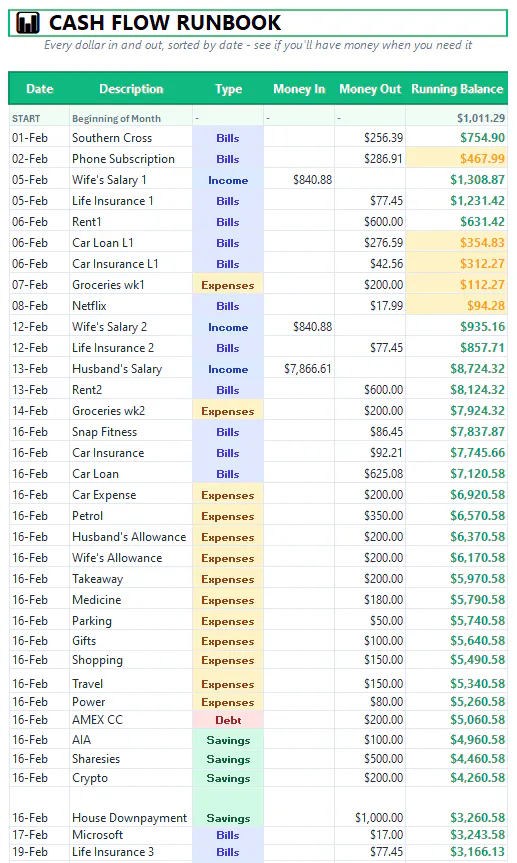Click the Car Expense description cell

click(x=131, y=495)
